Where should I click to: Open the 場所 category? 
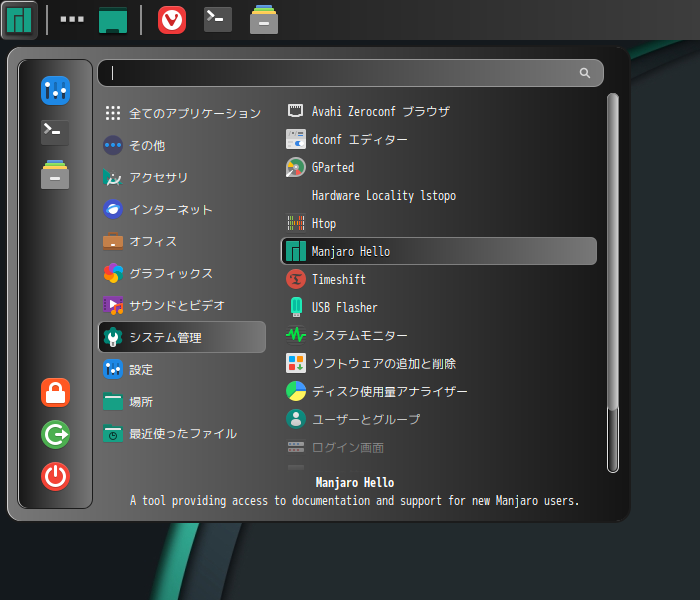(x=182, y=402)
